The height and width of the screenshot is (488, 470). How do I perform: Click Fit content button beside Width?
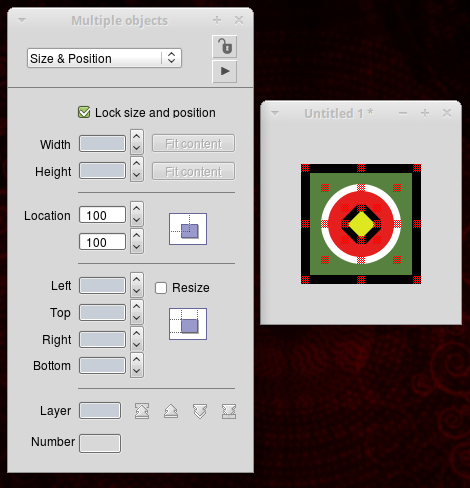[x=193, y=144]
